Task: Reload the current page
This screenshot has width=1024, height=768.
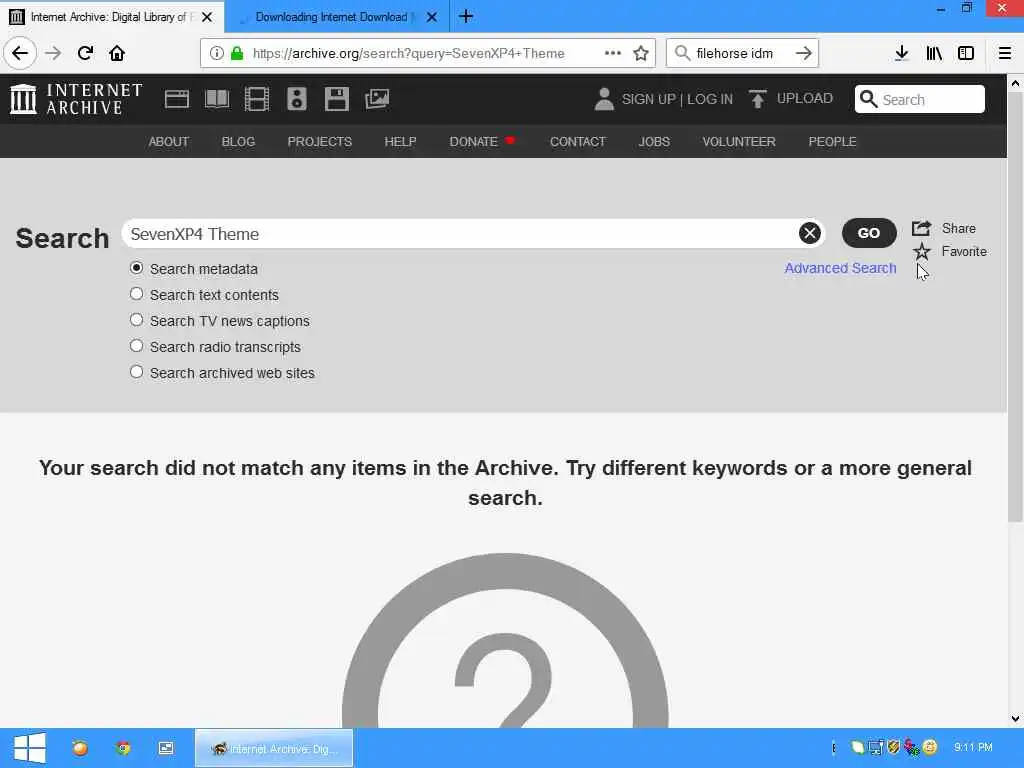Action: [85, 53]
